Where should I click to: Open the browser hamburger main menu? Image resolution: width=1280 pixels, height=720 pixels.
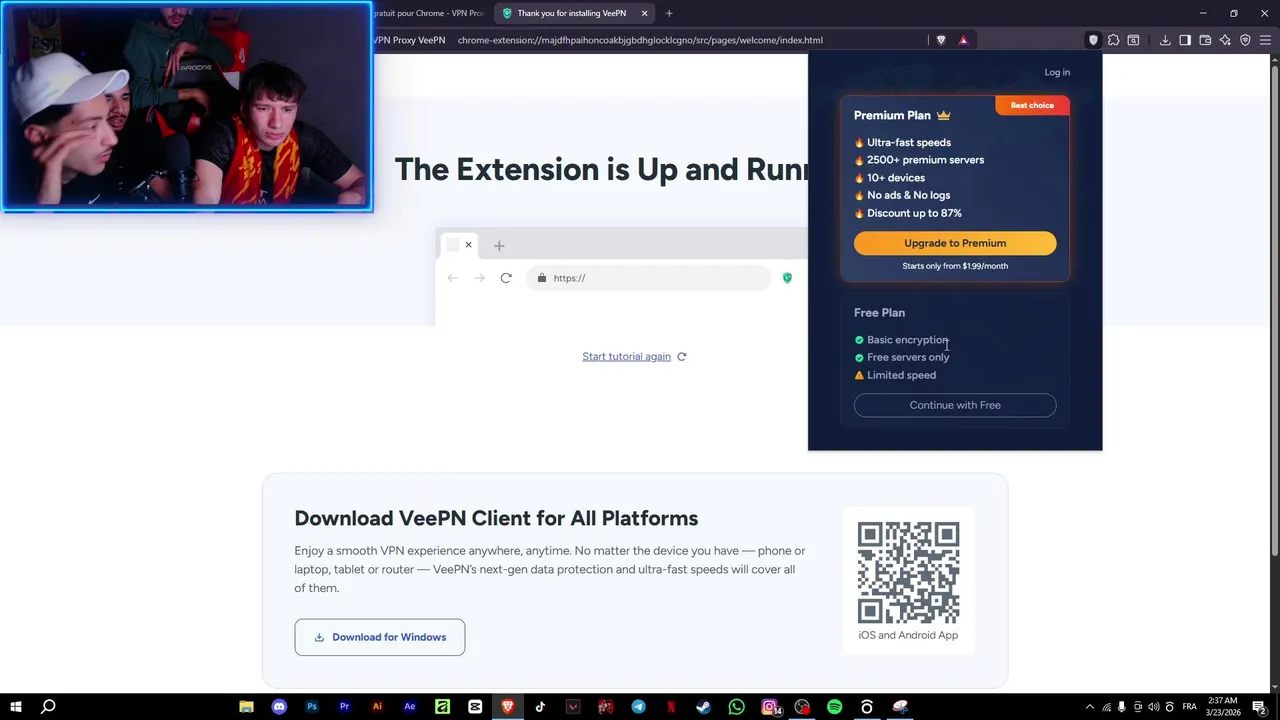[1265, 40]
